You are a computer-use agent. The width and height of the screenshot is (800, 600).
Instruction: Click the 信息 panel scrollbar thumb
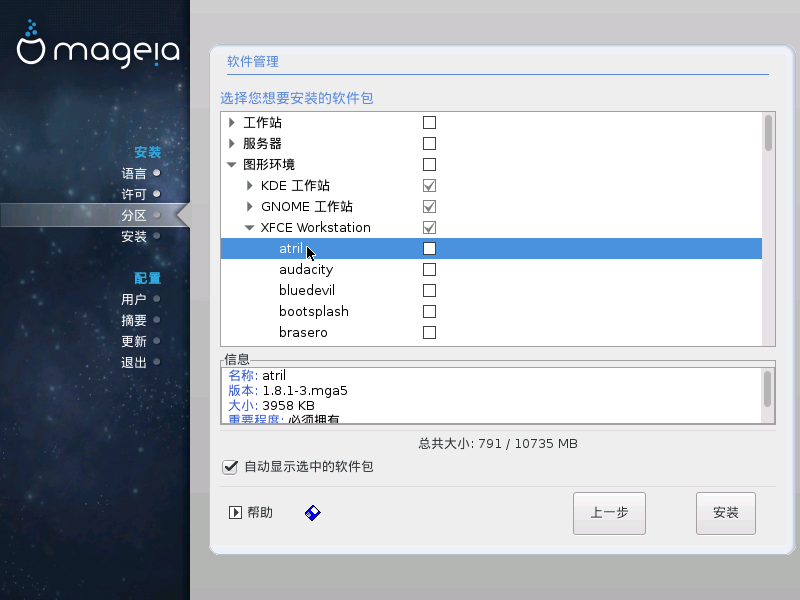coord(767,389)
